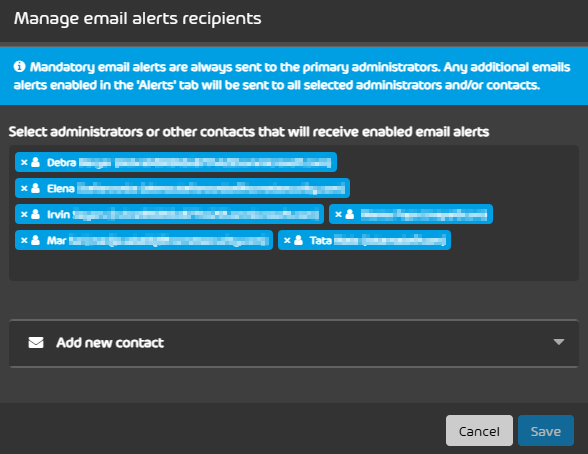This screenshot has width=588, height=454.
Task: Remove the unnamed recipient next to Irvin
Action: (338, 214)
